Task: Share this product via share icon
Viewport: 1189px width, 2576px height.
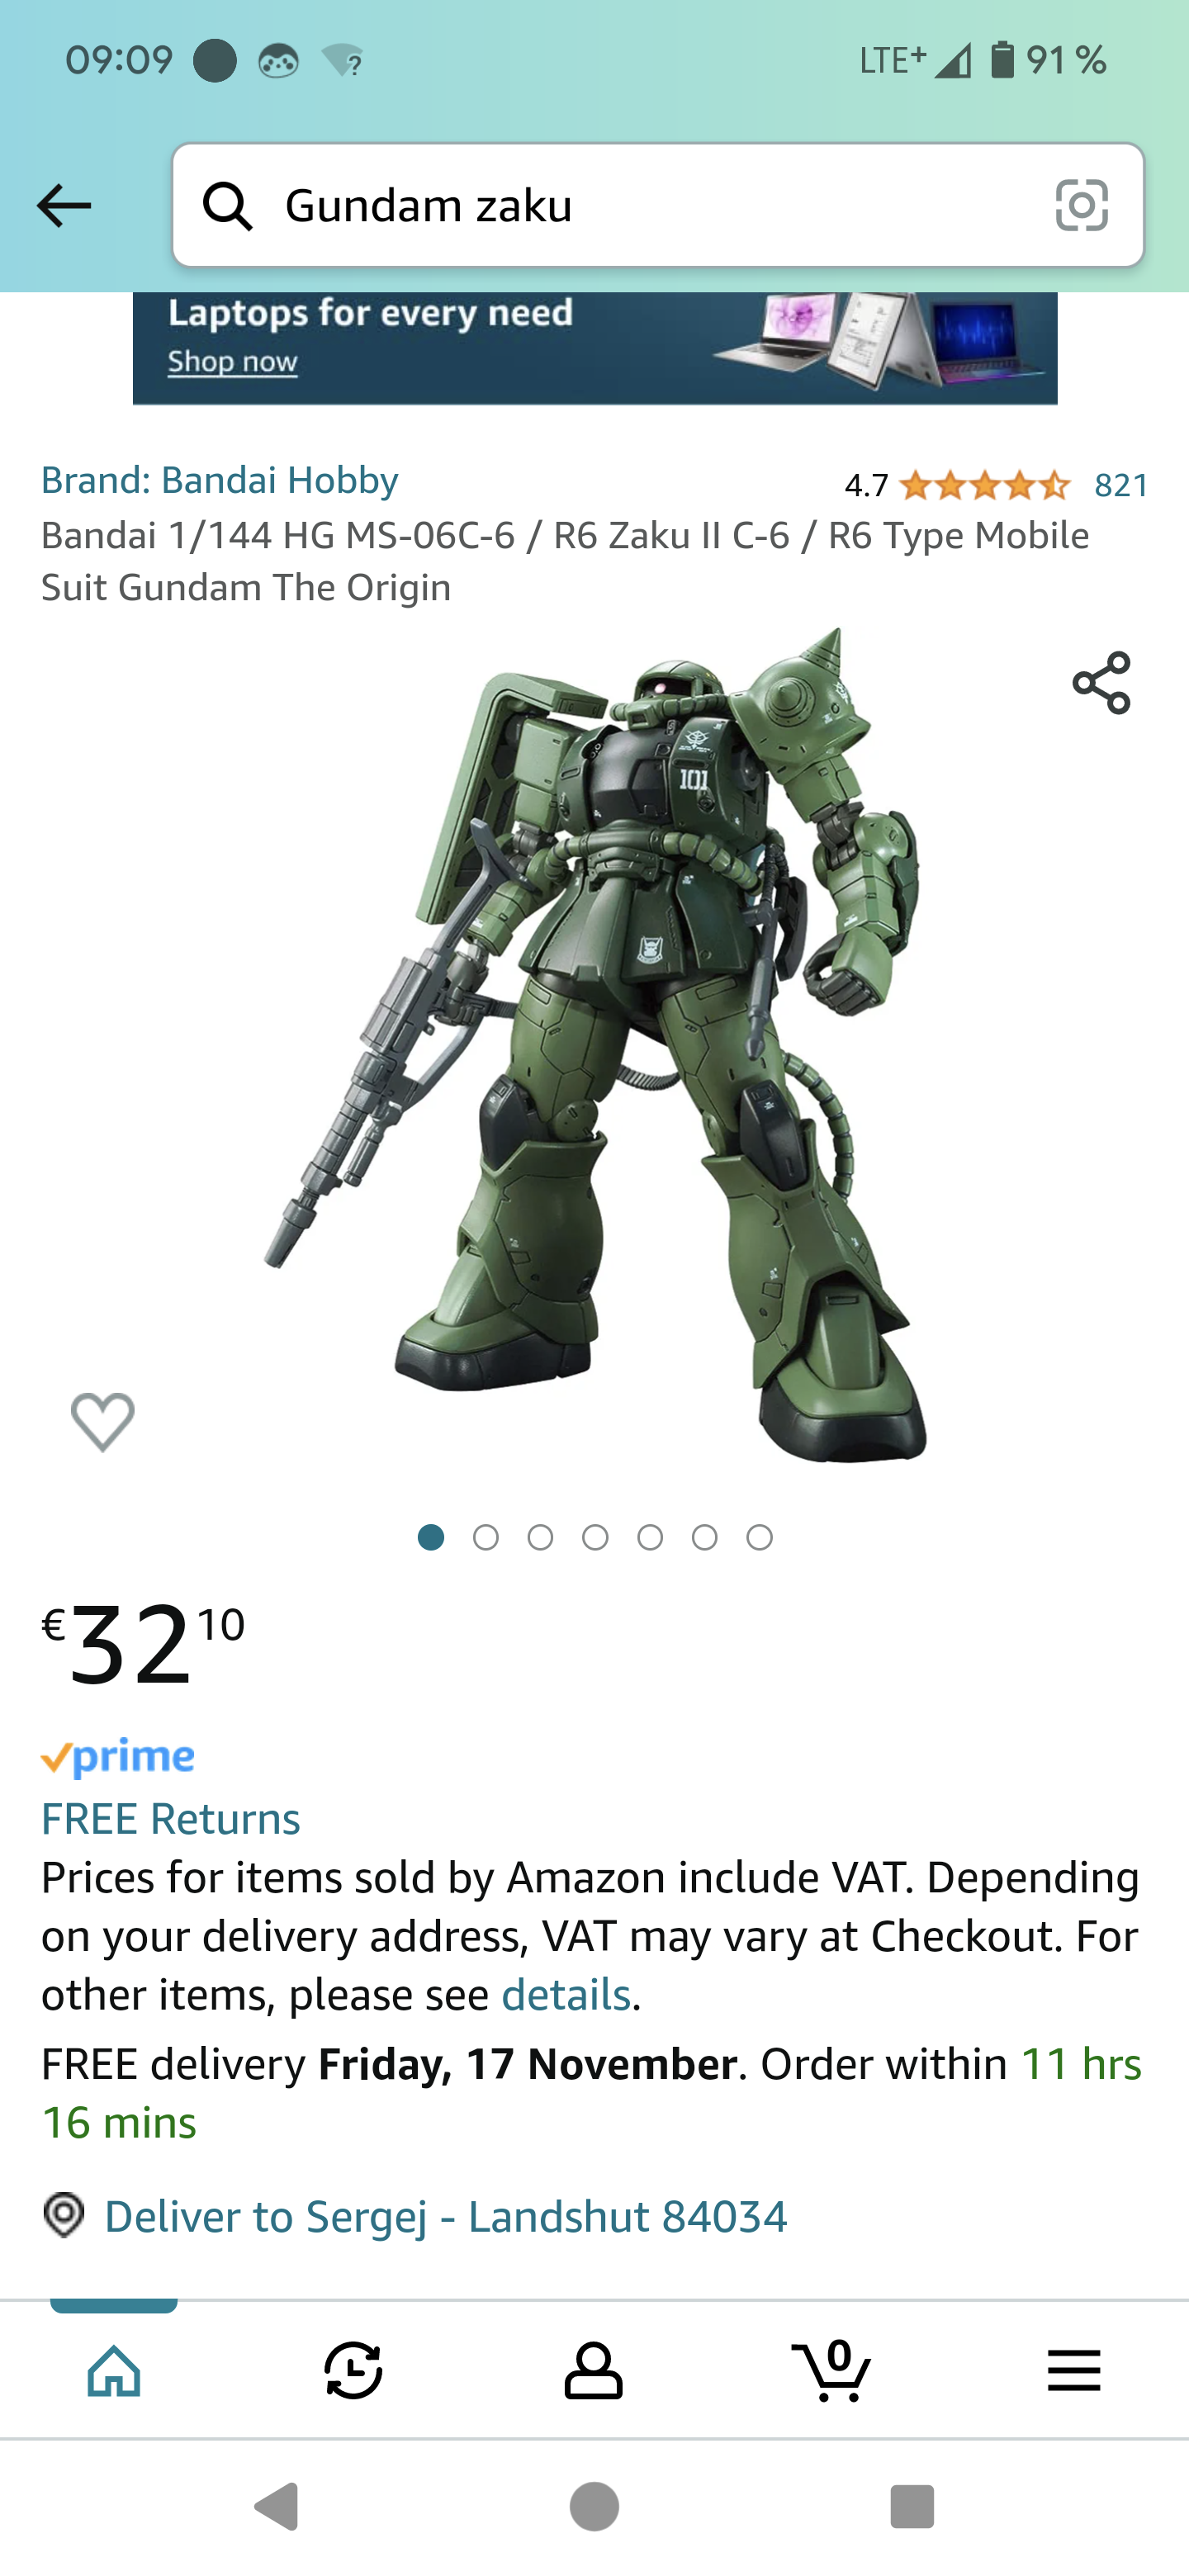Action: 1101,683
